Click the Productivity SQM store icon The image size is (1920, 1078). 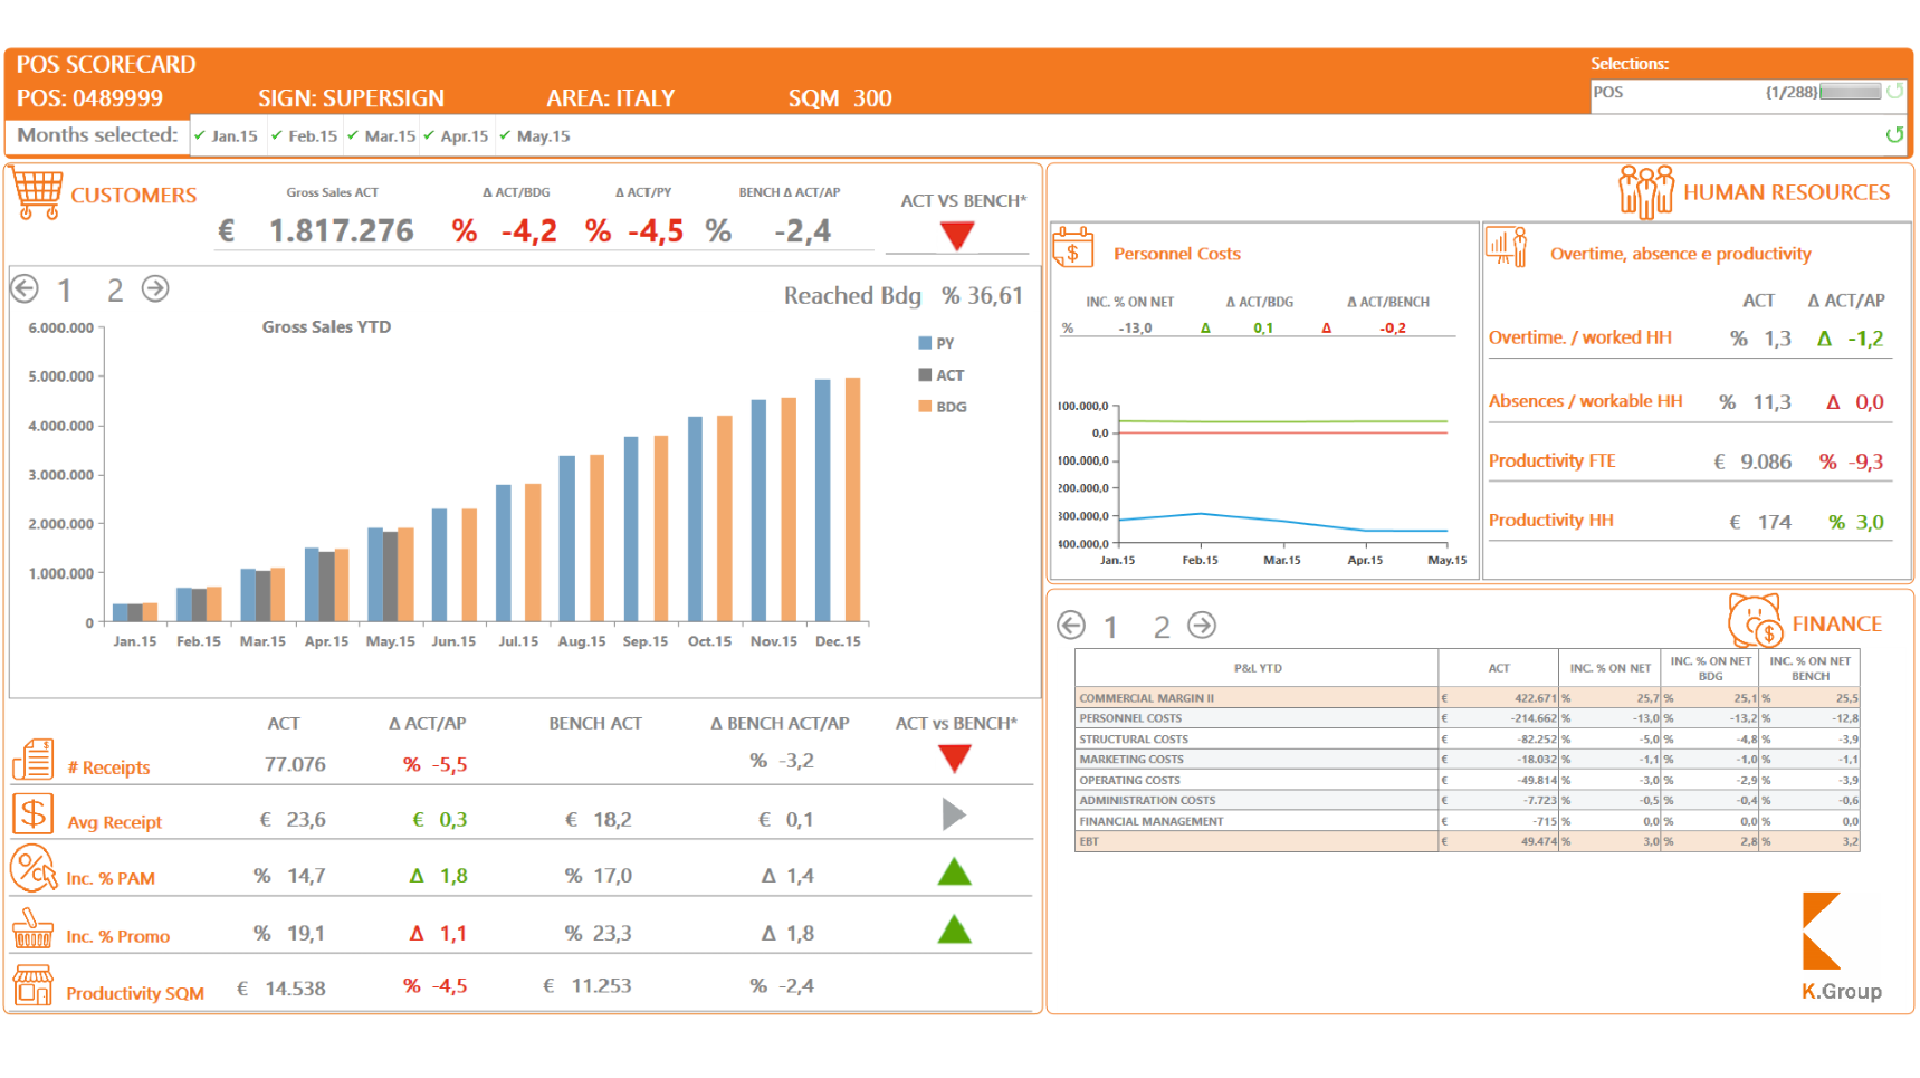point(33,985)
